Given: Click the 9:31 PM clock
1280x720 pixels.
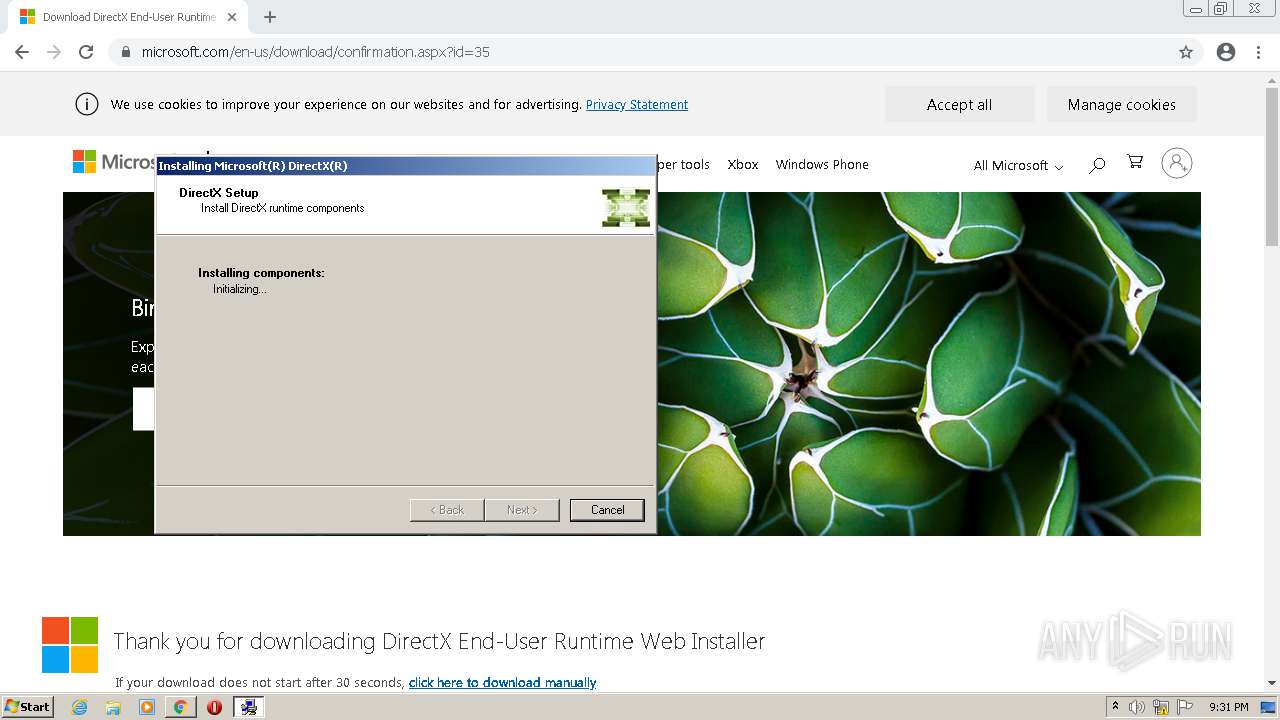Looking at the screenshot, I should coord(1229,707).
